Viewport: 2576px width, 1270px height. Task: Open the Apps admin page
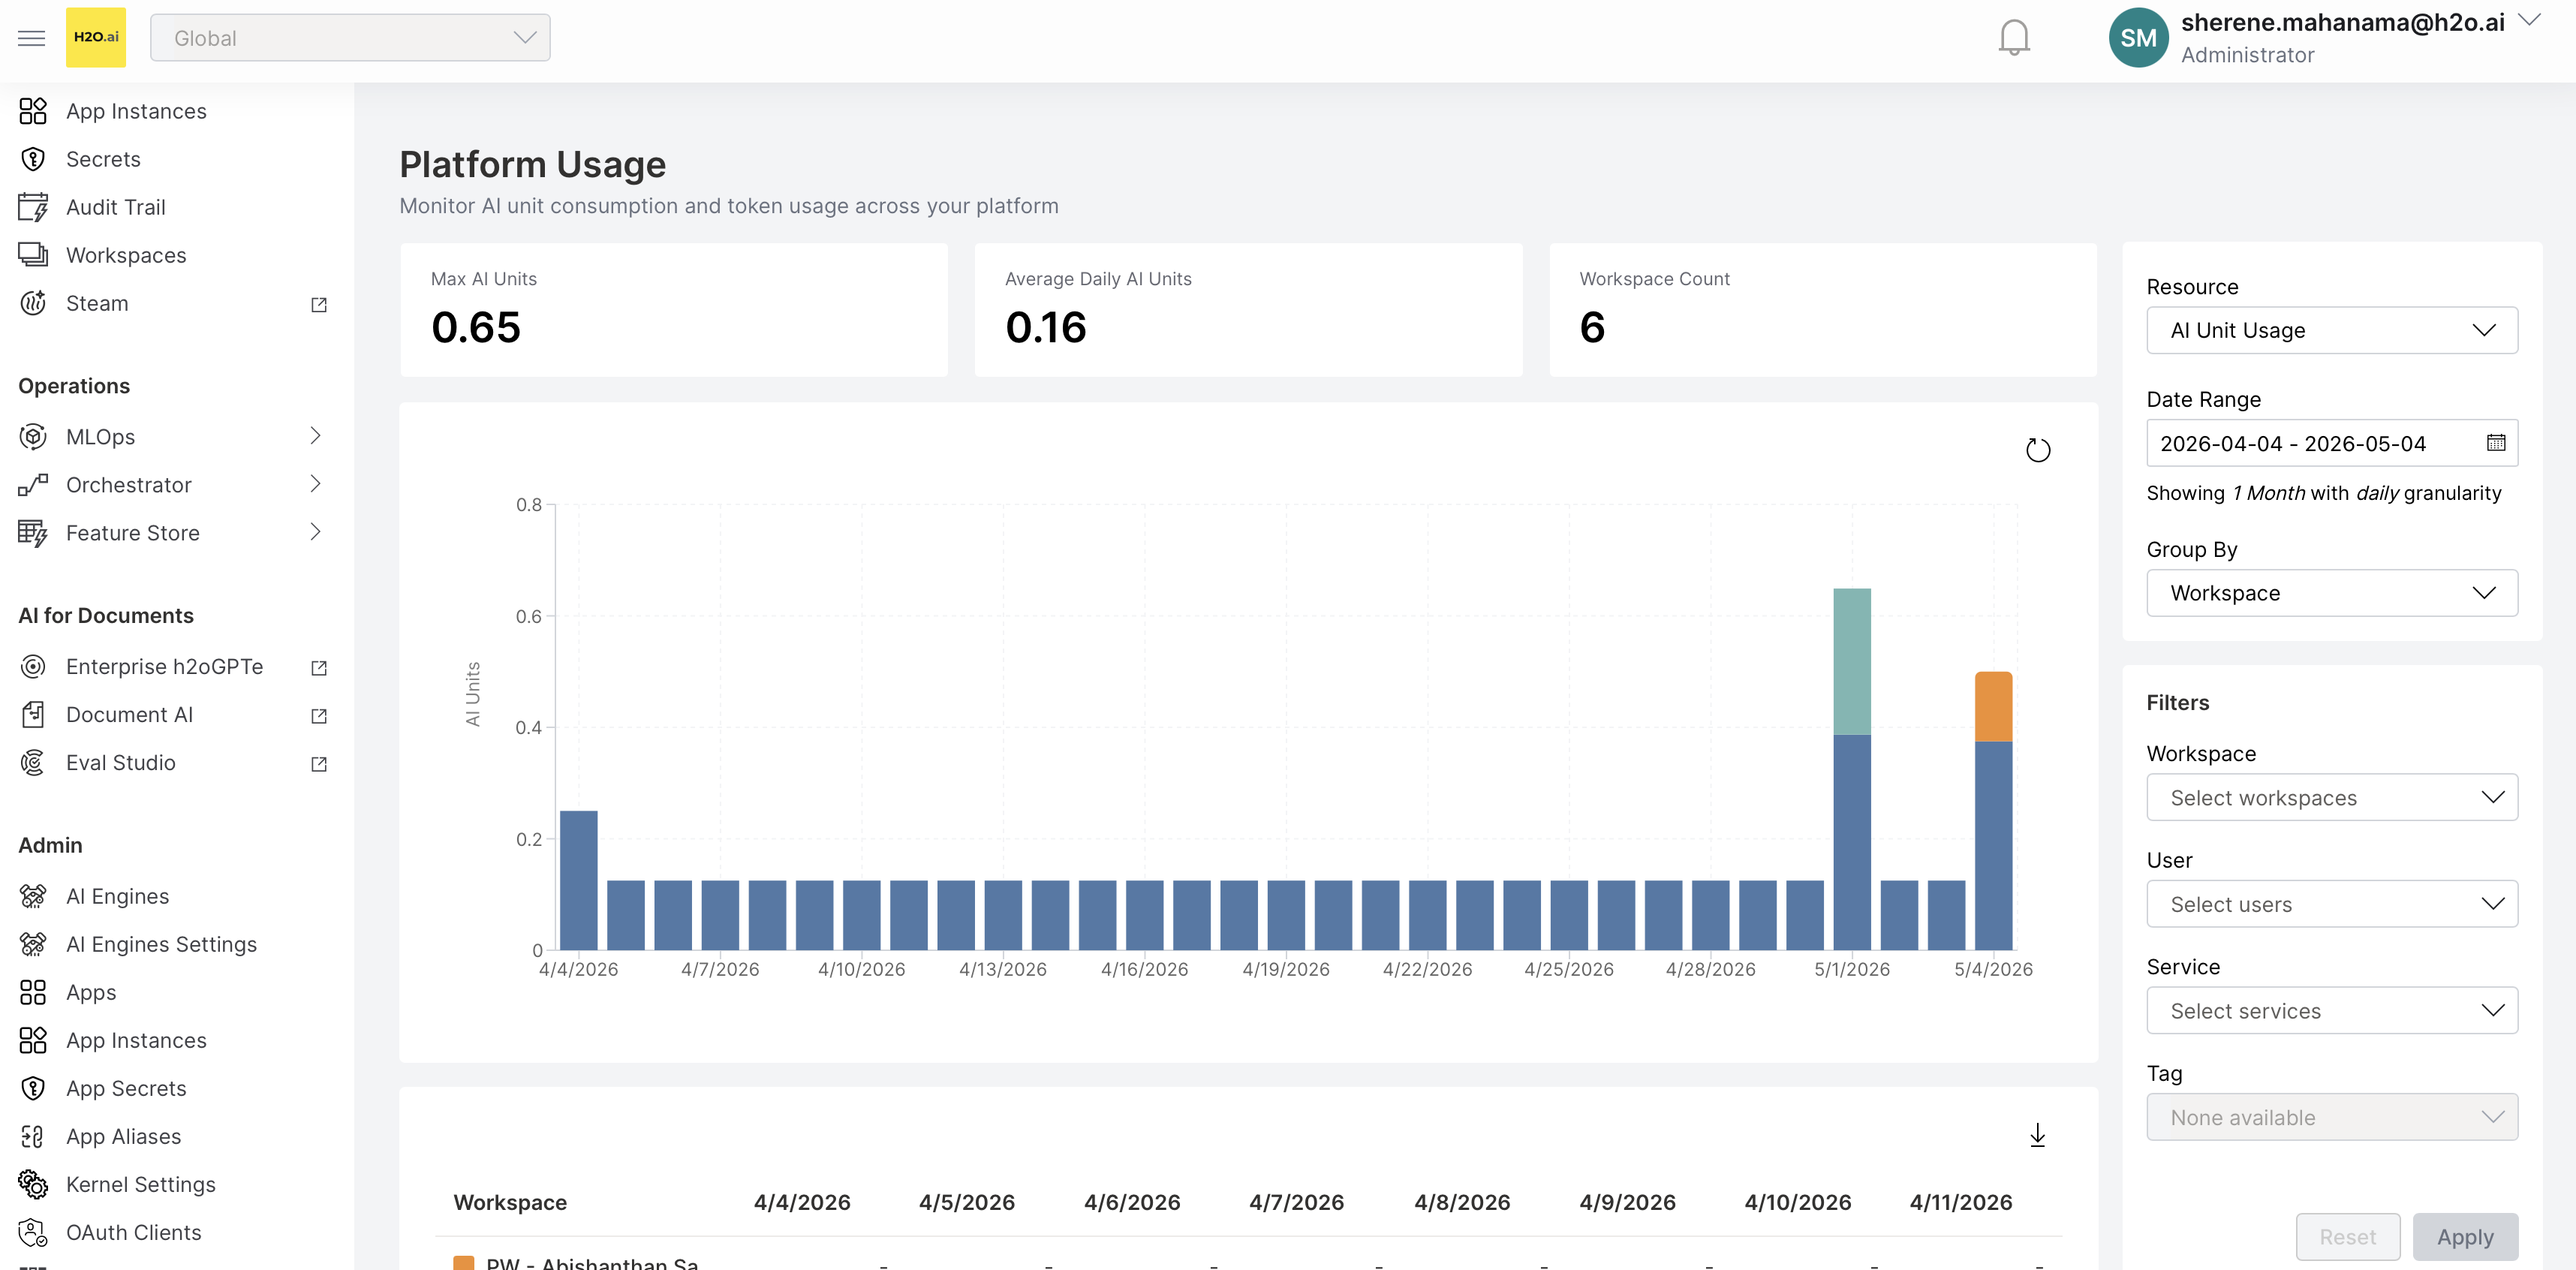click(x=91, y=993)
